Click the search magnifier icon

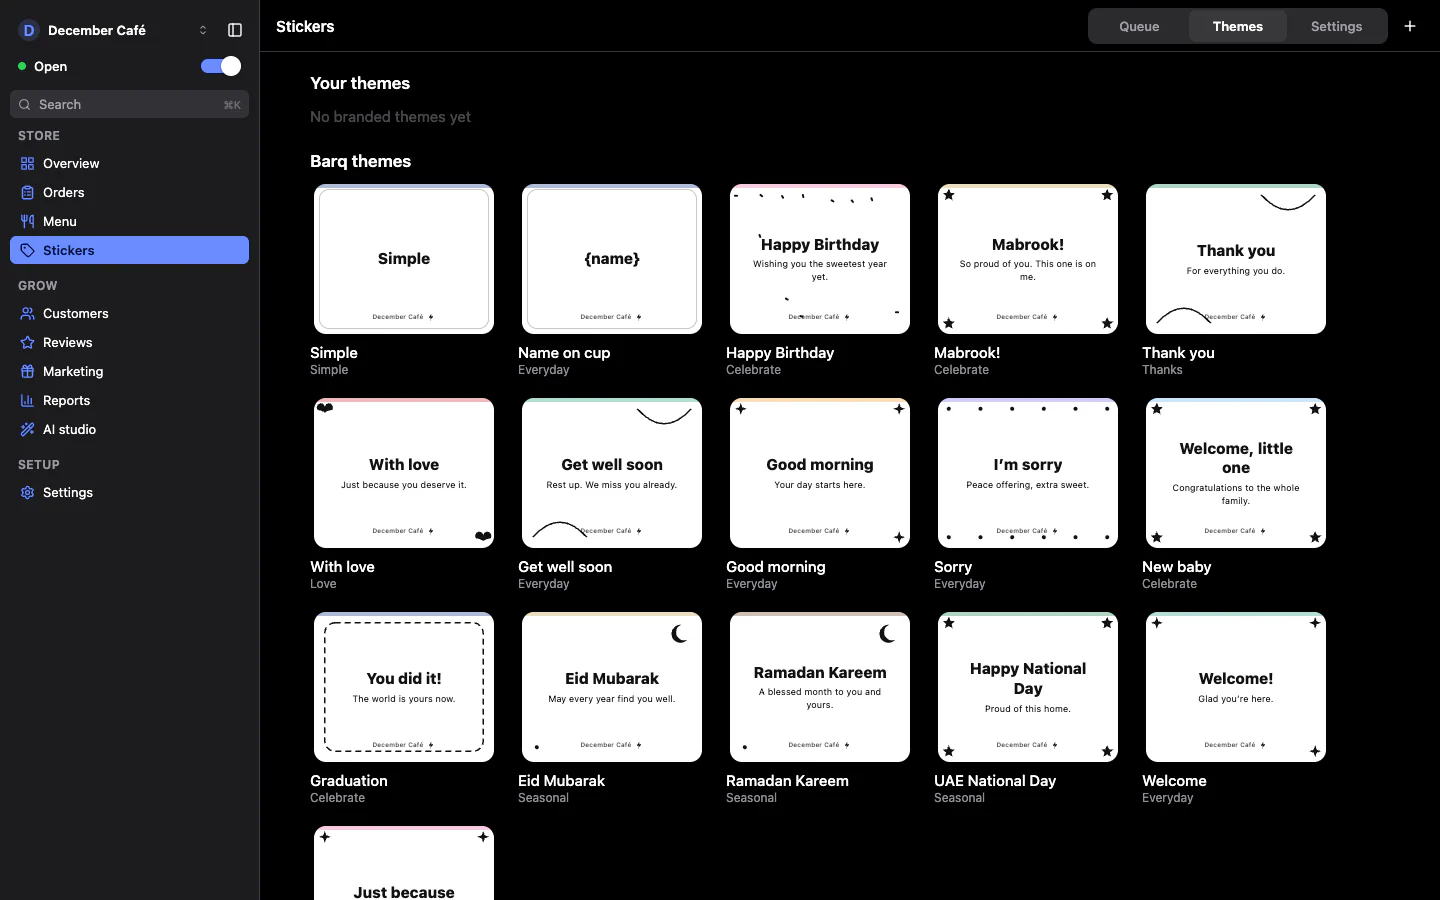pyautogui.click(x=25, y=104)
